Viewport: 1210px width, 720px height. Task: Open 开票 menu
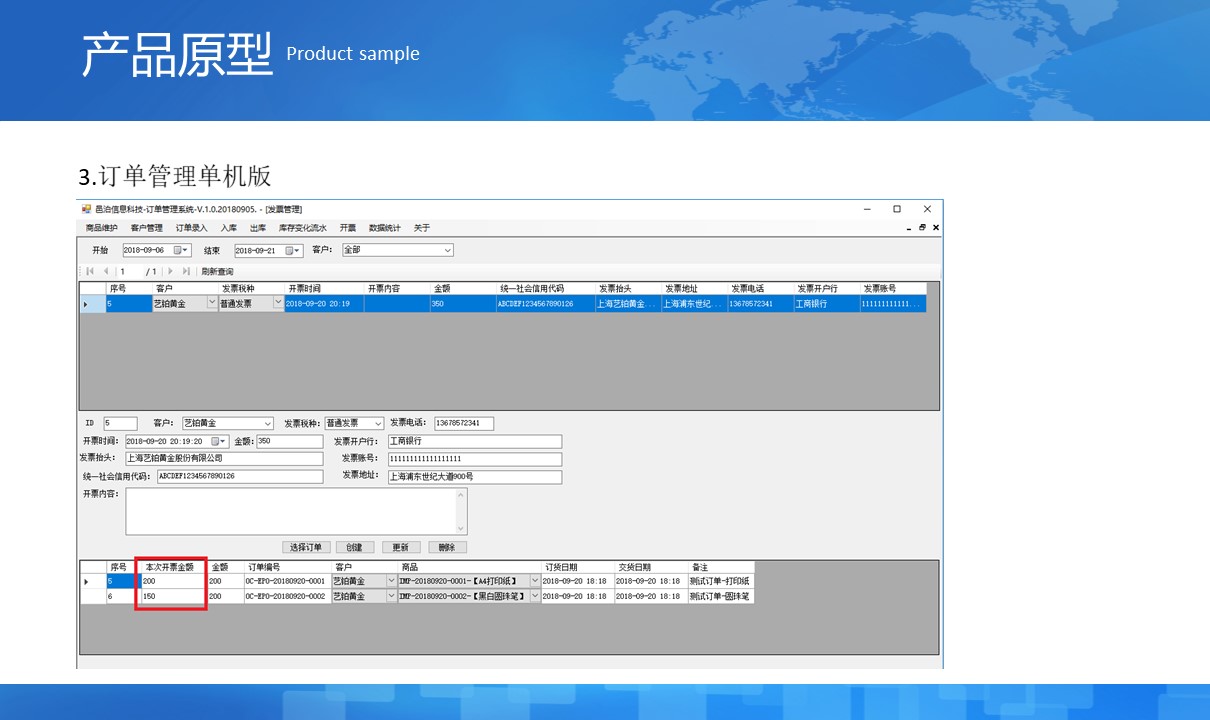[347, 228]
